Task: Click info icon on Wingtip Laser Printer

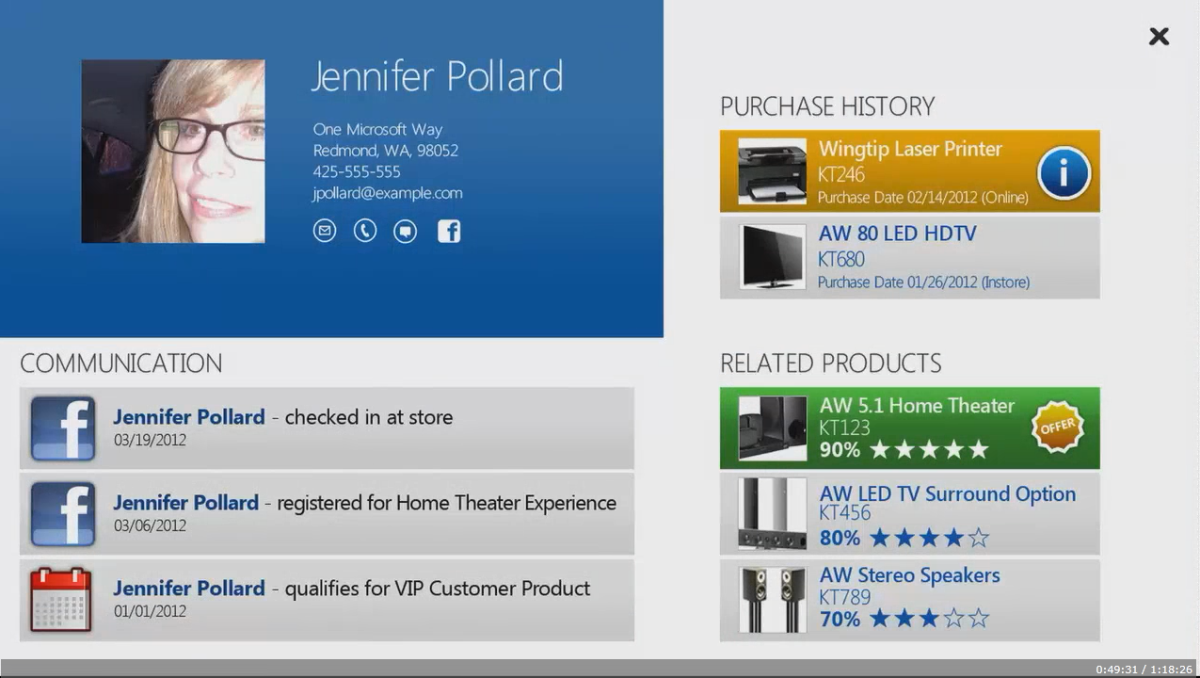Action: tap(1063, 173)
